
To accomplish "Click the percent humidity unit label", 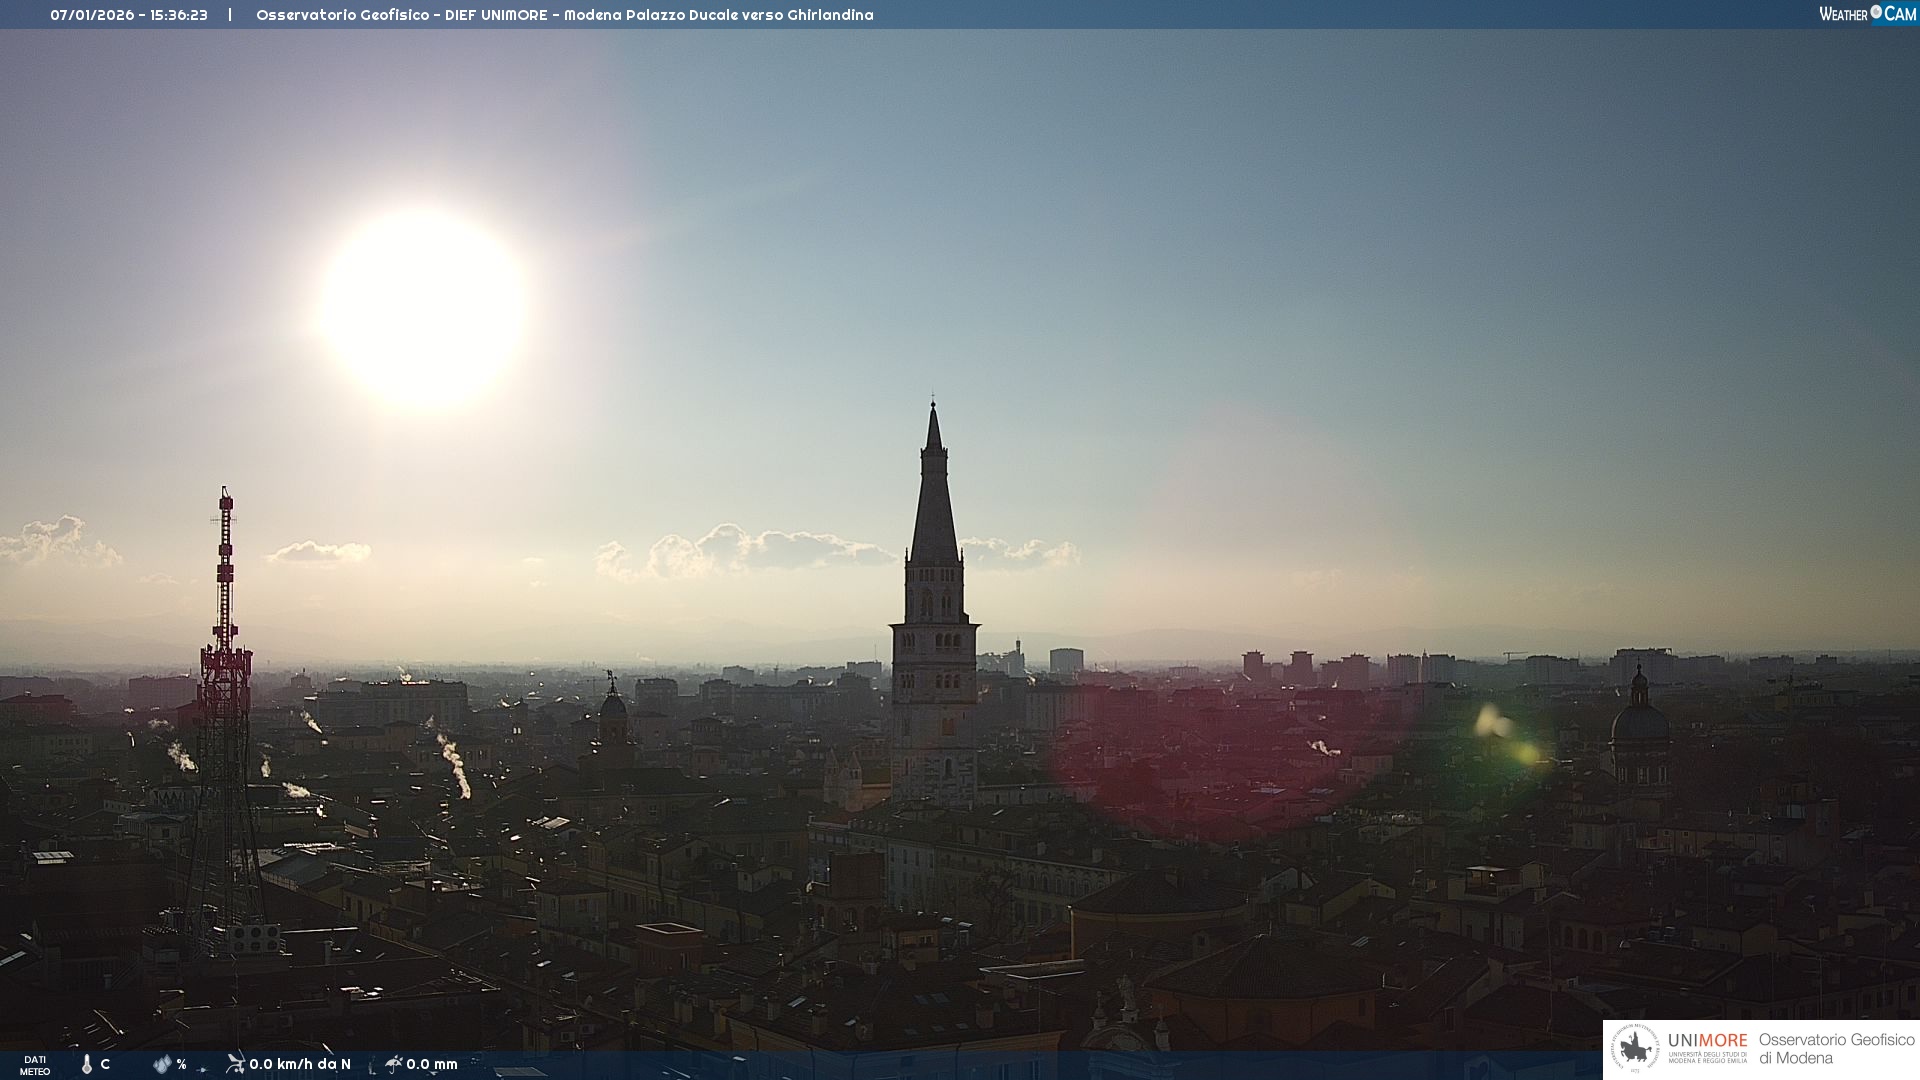I will point(182,1065).
